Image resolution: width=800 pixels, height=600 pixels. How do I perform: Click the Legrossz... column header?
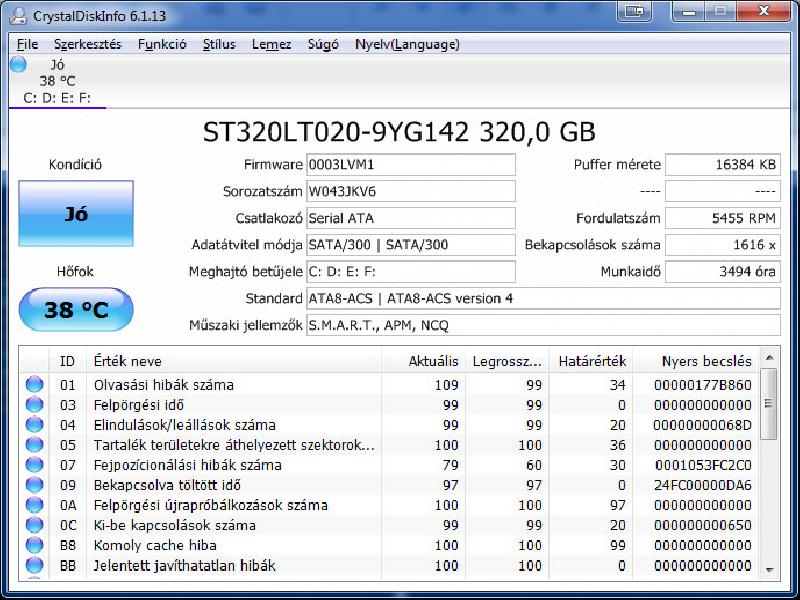[x=507, y=361]
